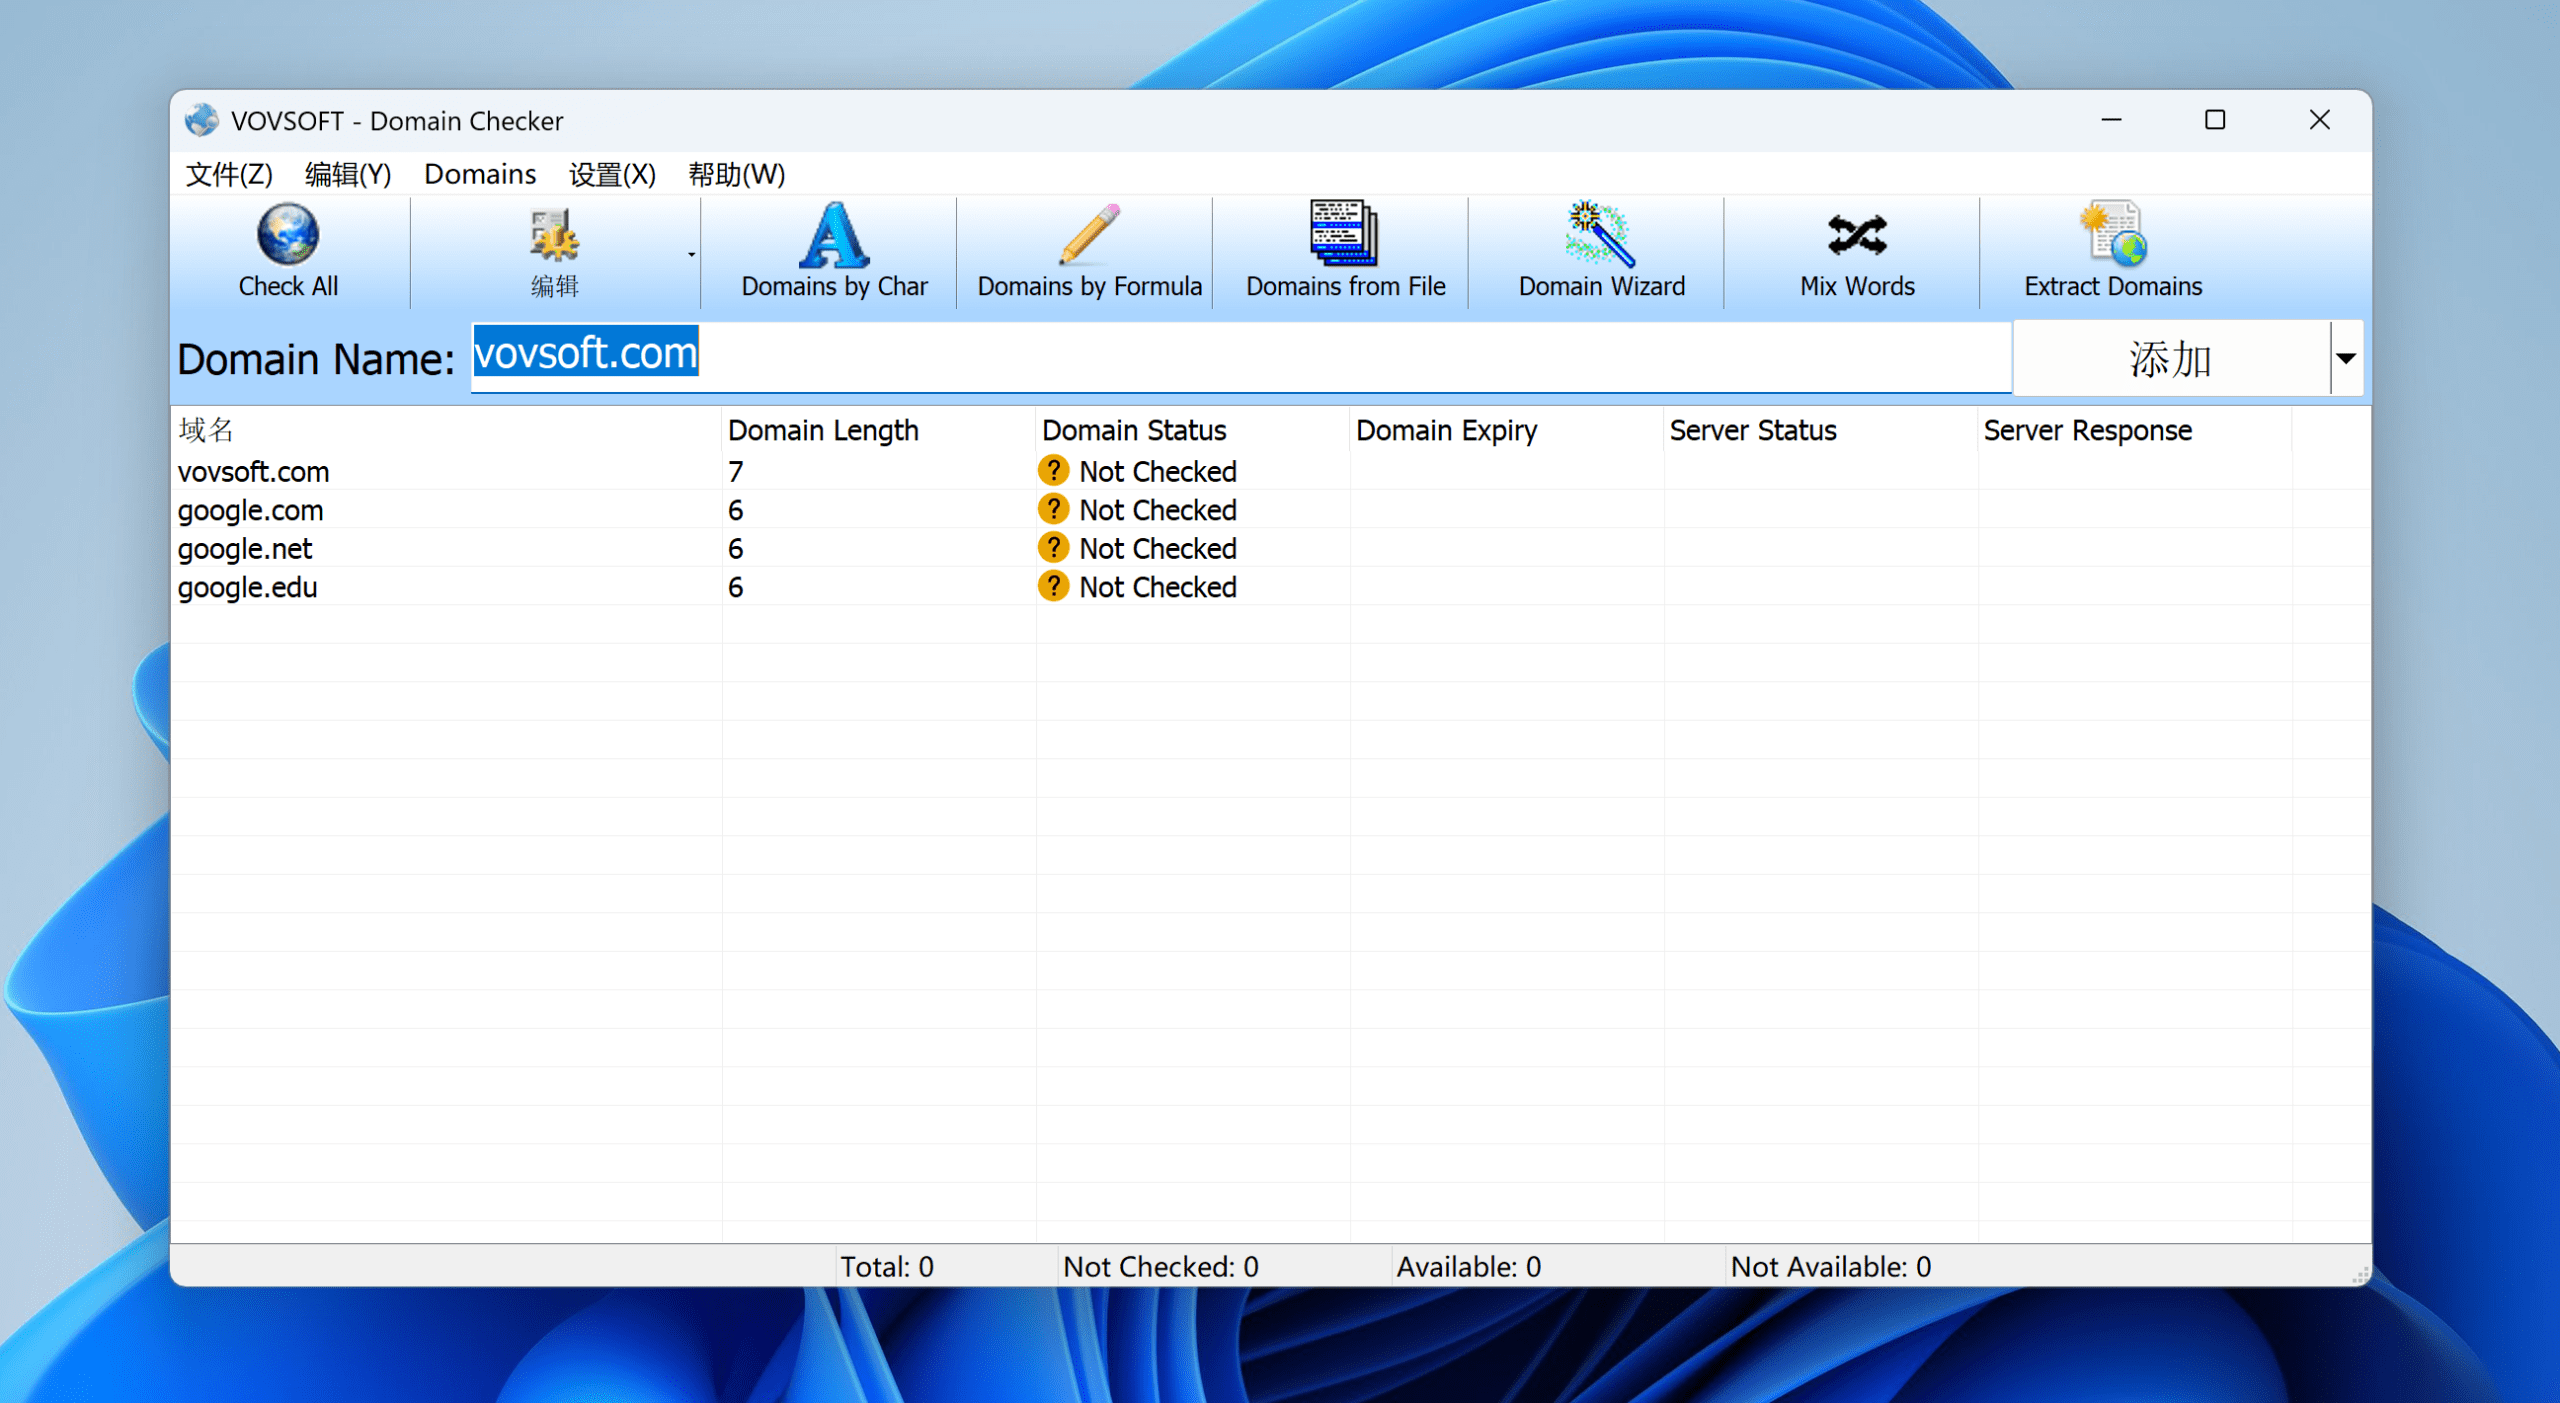Click the Domain Name: label
Image resolution: width=2560 pixels, height=1403 pixels.
click(316, 359)
